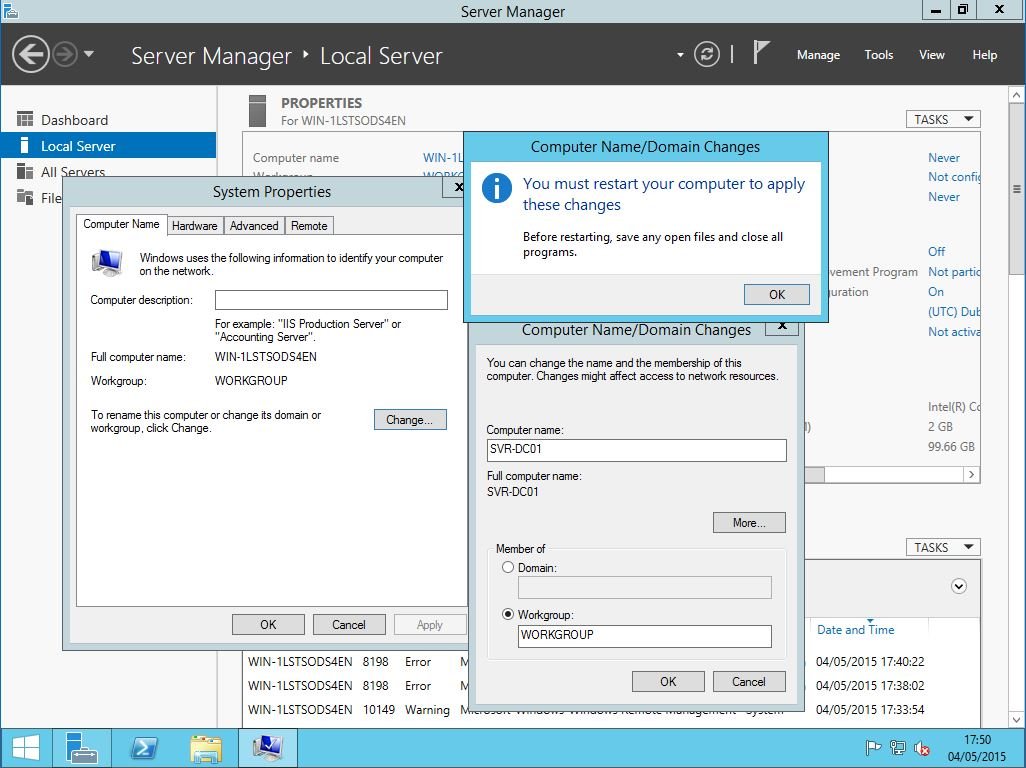
Task: Expand the events section chevron
Action: [x=959, y=586]
